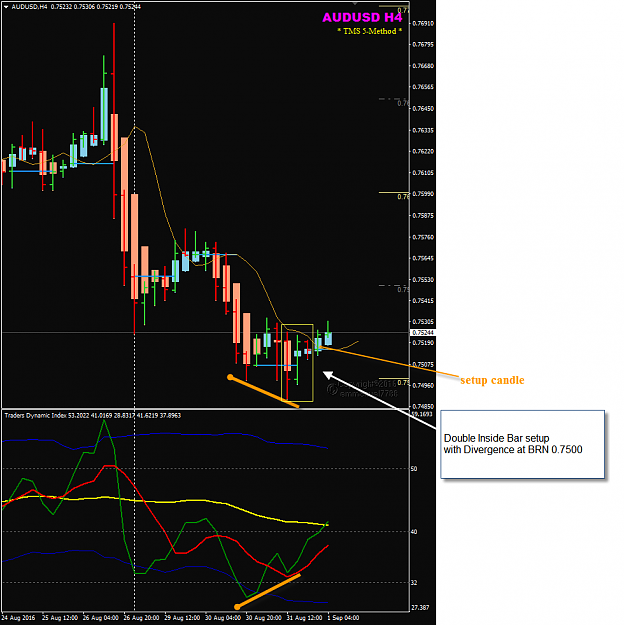Screen dimensions: 624x625
Task: Click the 0.75990 price axis label
Action: [x=423, y=194]
